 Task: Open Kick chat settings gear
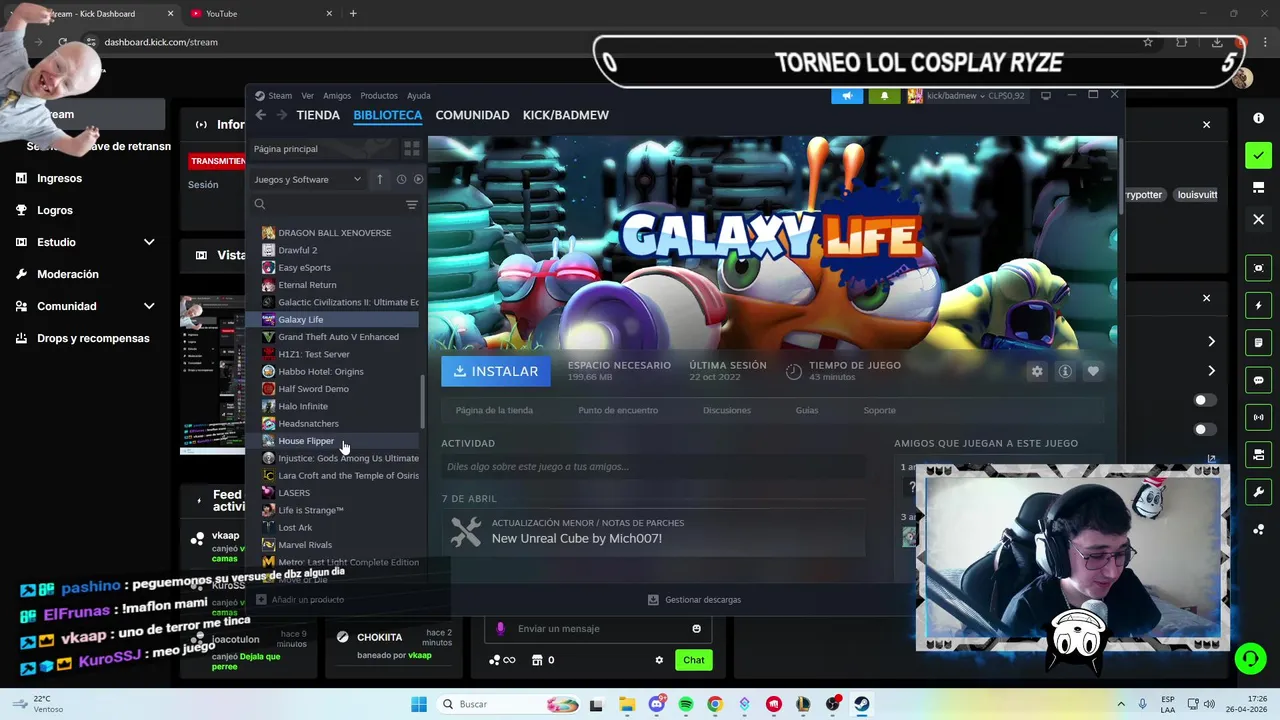pyautogui.click(x=659, y=660)
